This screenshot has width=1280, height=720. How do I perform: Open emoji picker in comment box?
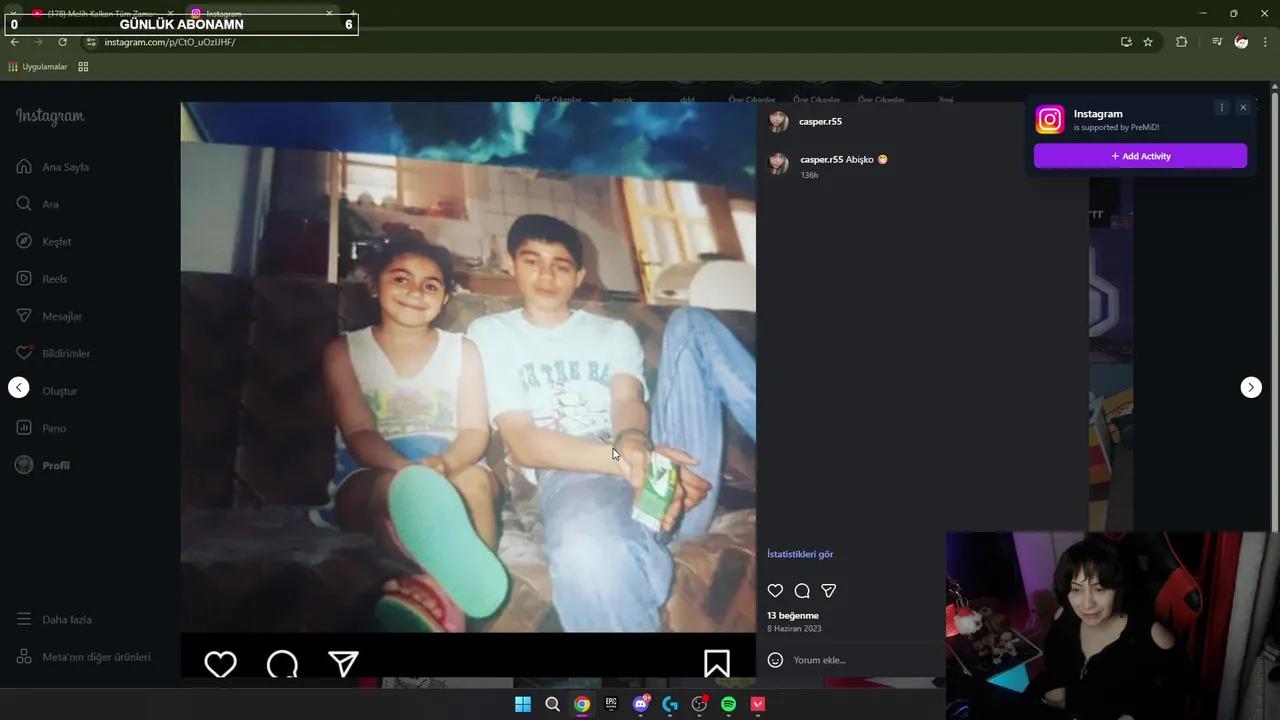tap(775, 660)
